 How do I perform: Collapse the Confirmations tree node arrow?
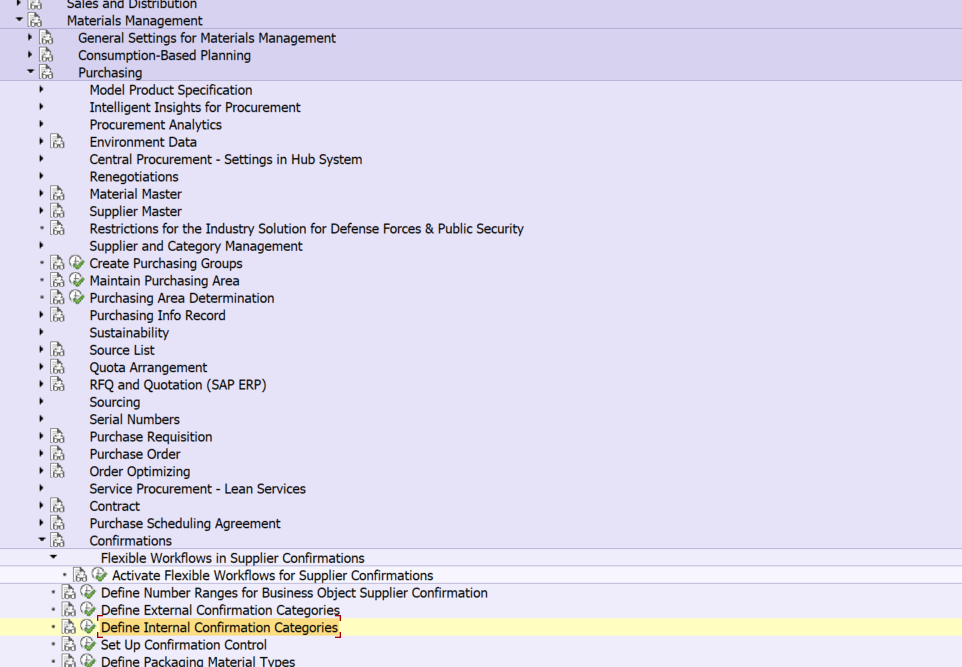(42, 541)
